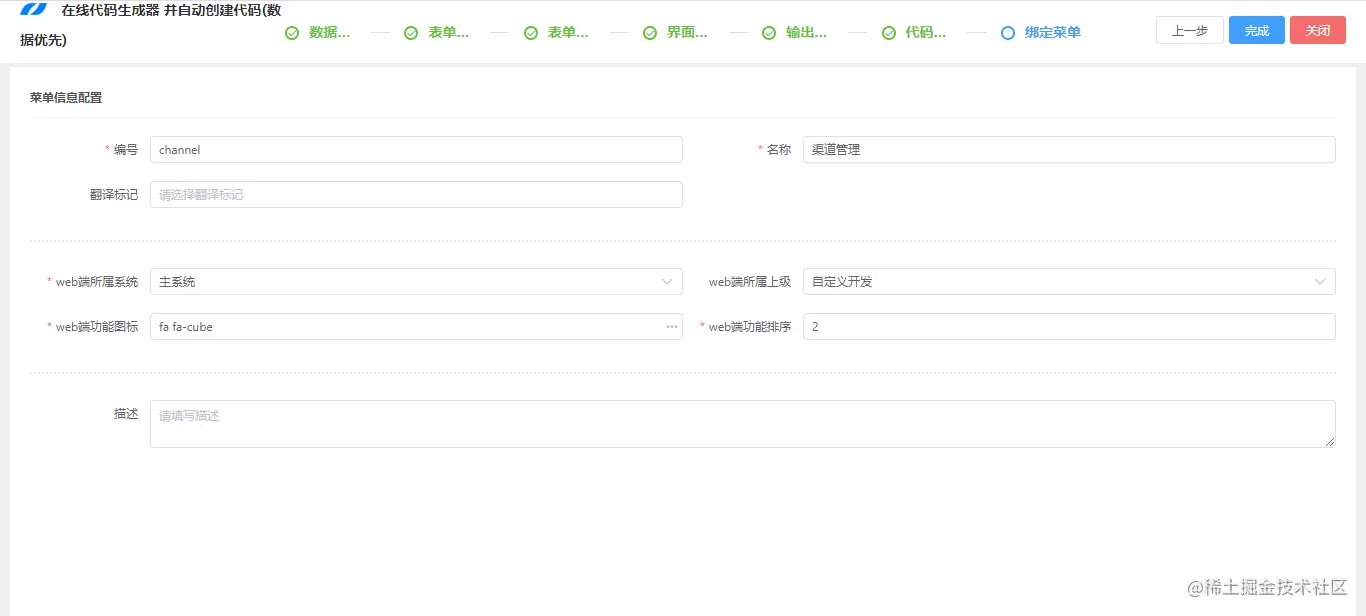Click the checkmark icon on 输出 step
Screen dimensions: 1366x616
point(769,31)
